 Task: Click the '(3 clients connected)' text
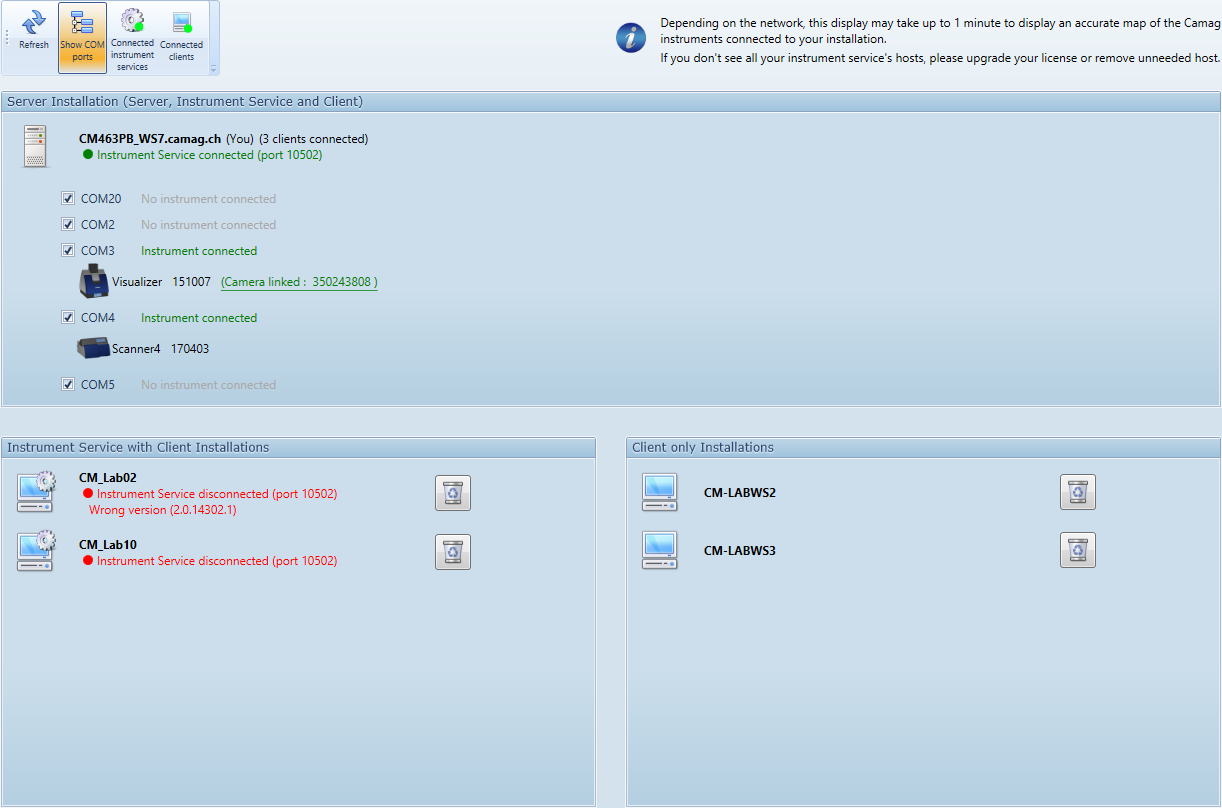pyautogui.click(x=314, y=139)
